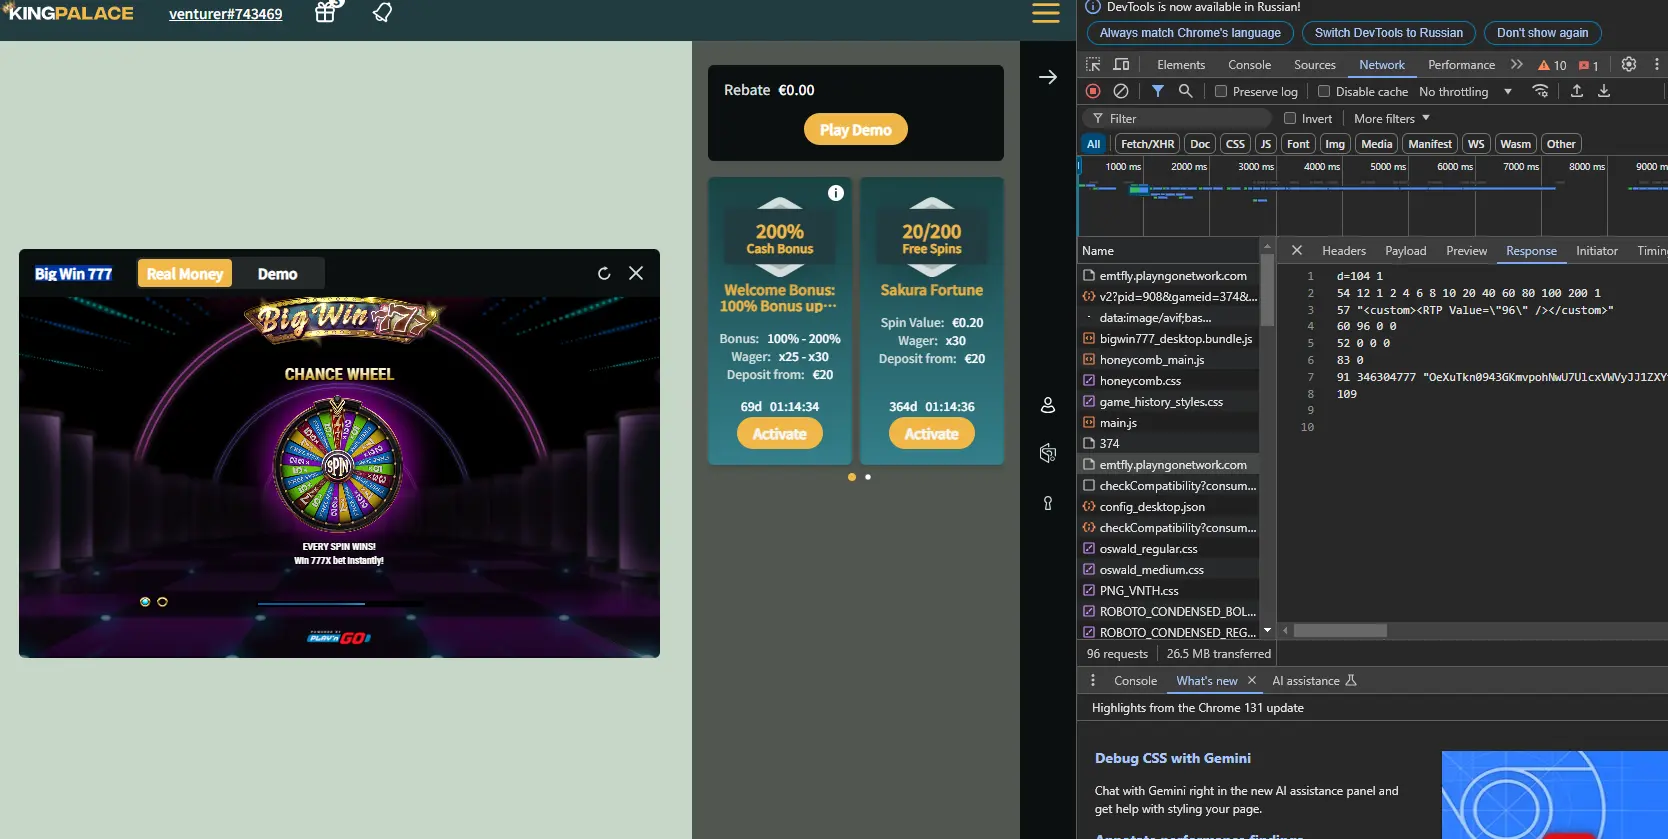Open the hamburger menu on KingPalace
The image size is (1668, 839).
[1046, 13]
